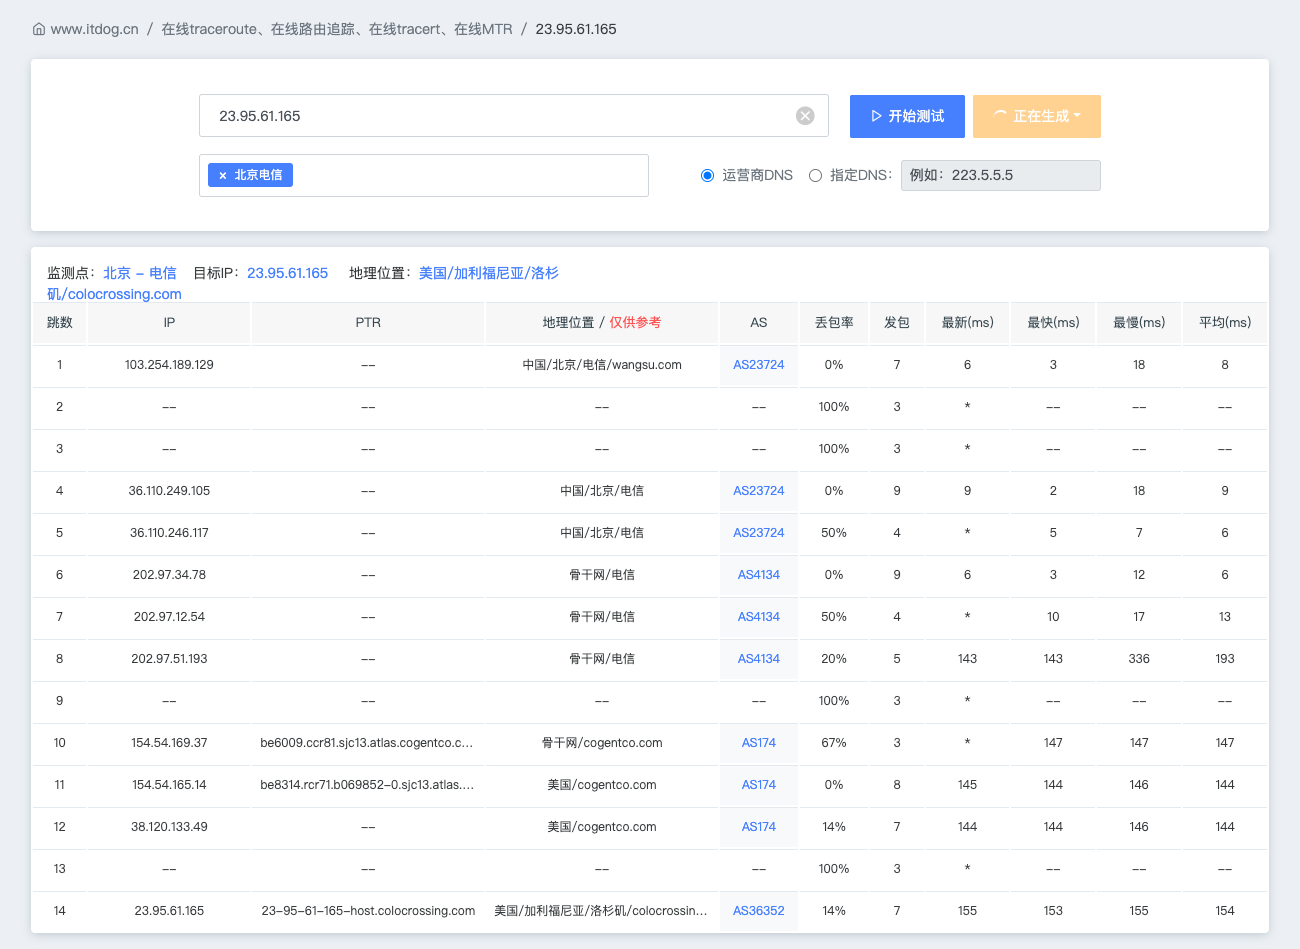Click the 最新(ms) column header
The height and width of the screenshot is (949, 1300).
[968, 323]
